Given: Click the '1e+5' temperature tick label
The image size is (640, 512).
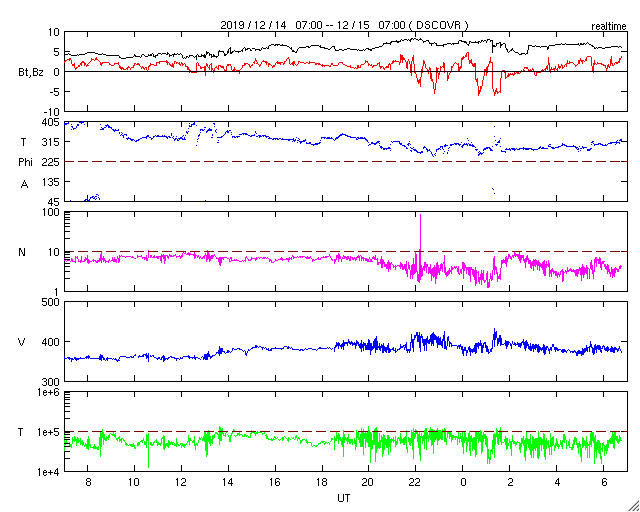Looking at the screenshot, I should [49, 432].
